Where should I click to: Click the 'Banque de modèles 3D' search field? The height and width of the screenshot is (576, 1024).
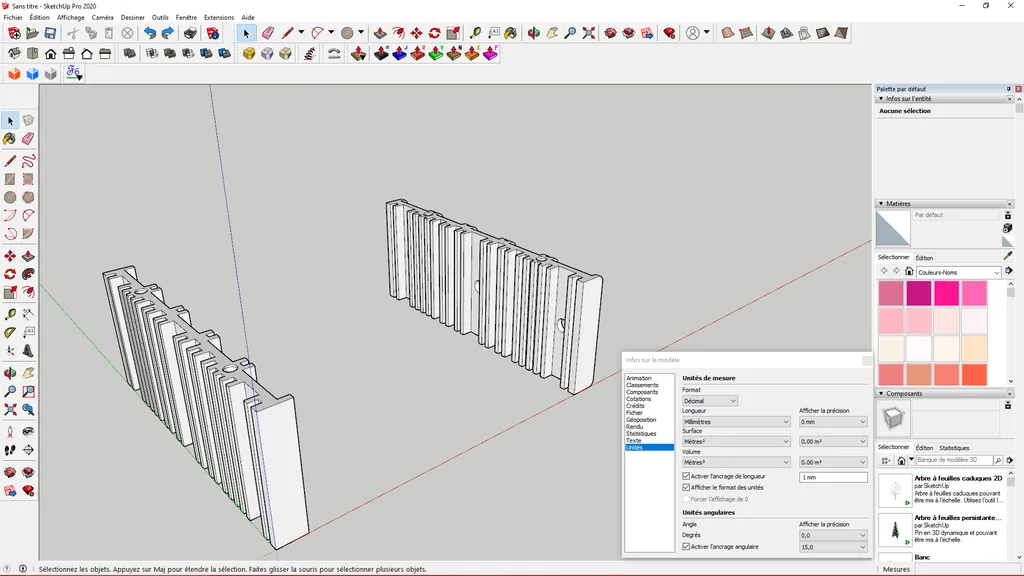953,460
